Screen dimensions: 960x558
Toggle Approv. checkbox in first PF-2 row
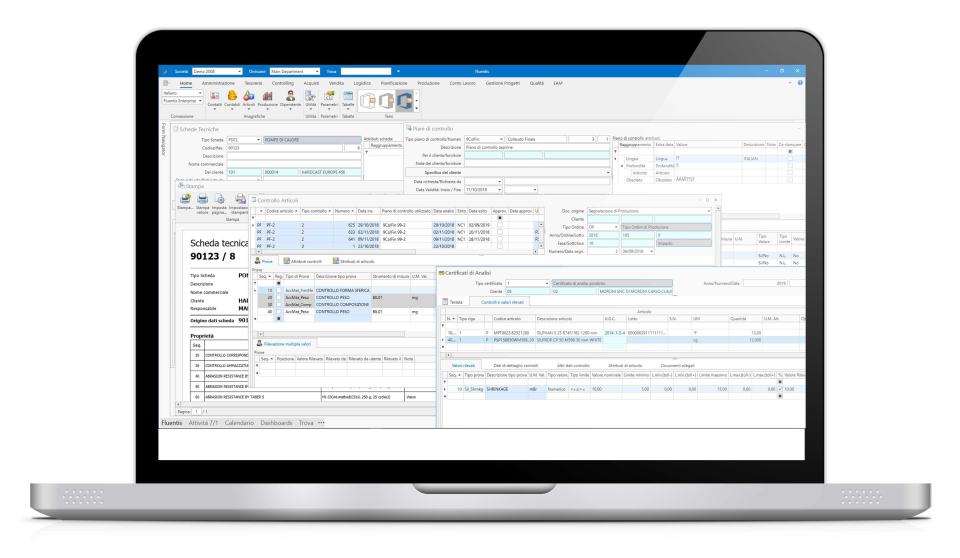[x=500, y=225]
